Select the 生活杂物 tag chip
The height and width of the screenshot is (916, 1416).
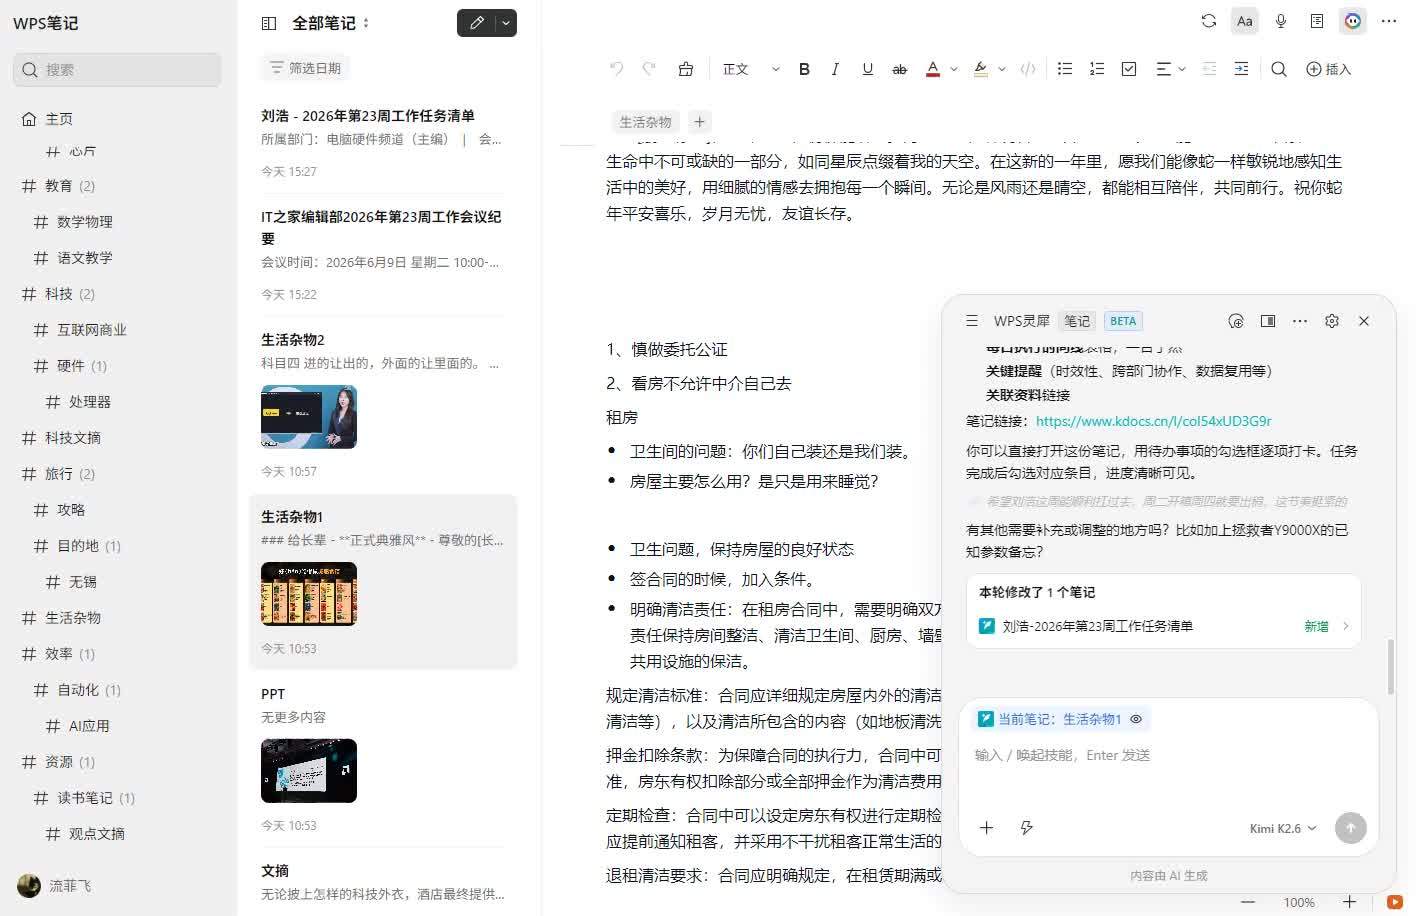point(645,122)
